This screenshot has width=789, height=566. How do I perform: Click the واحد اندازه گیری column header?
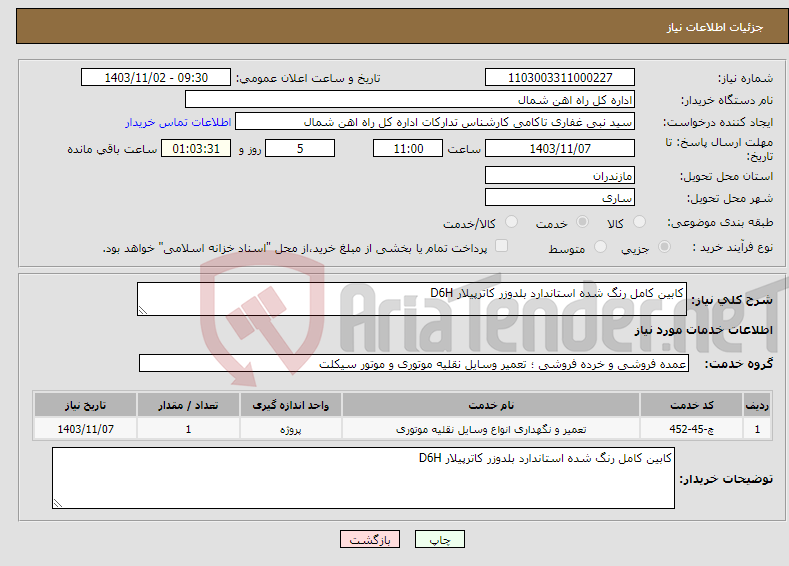(290, 405)
